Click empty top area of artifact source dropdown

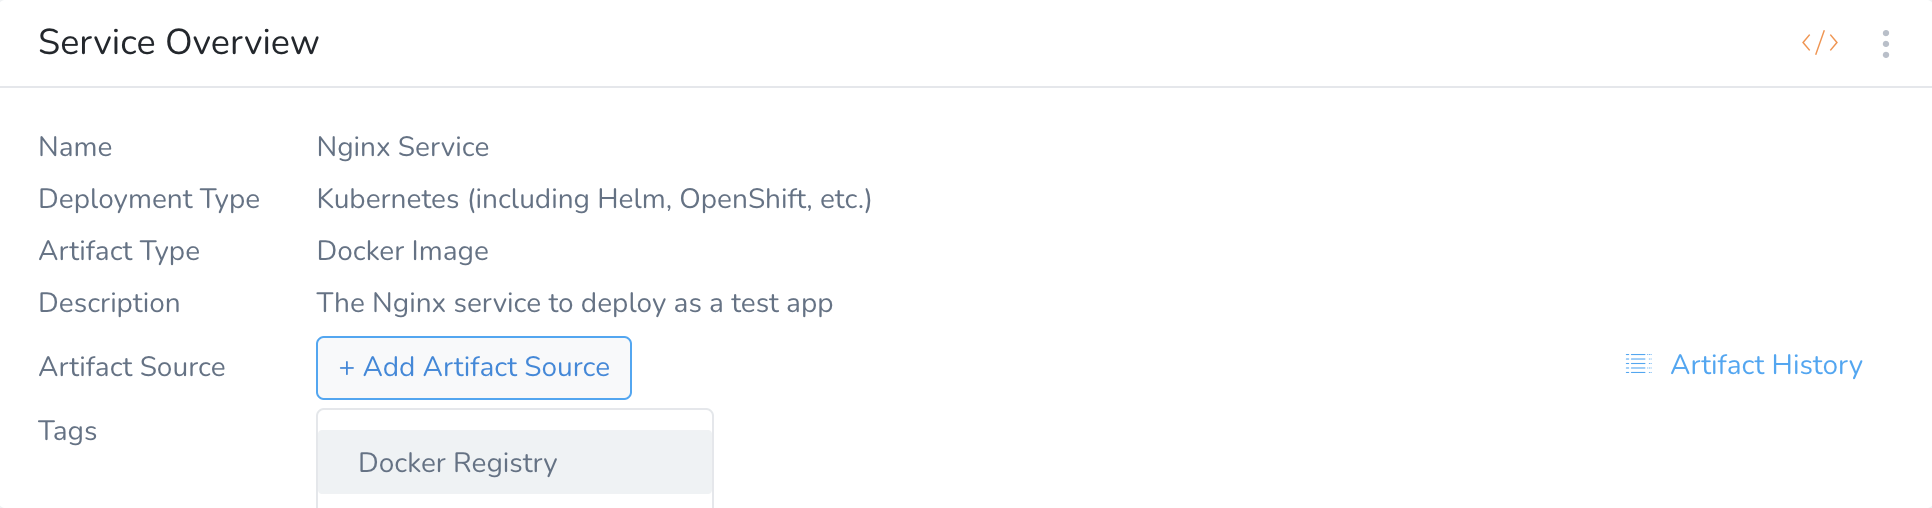coord(515,420)
